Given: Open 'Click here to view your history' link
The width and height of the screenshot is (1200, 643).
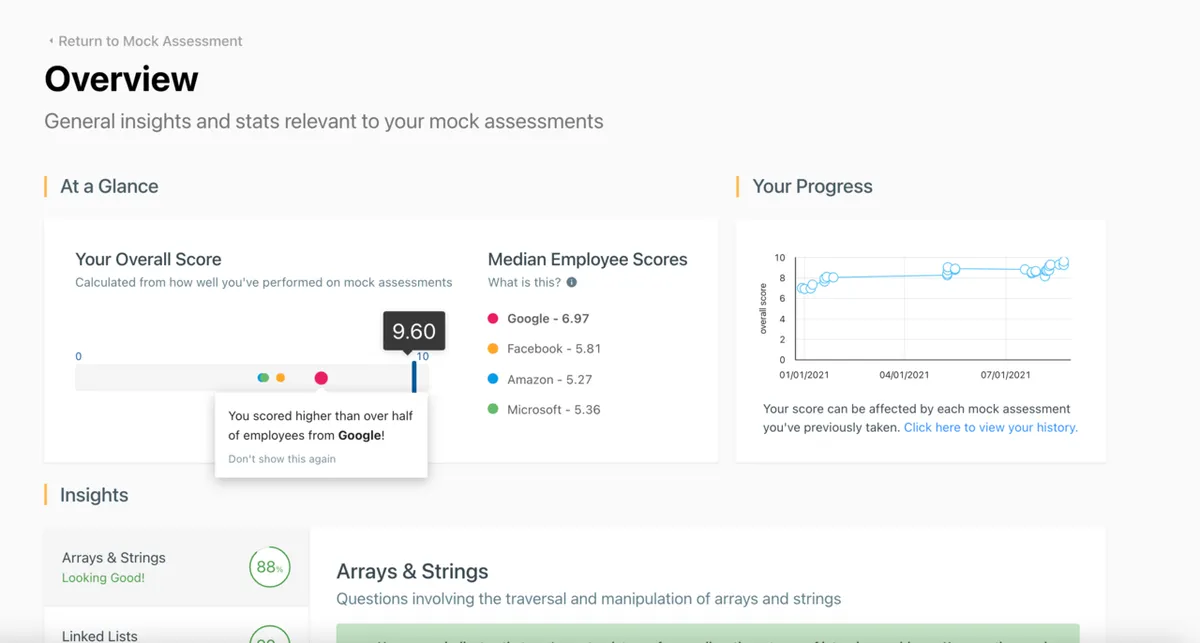Looking at the screenshot, I should 990,427.
